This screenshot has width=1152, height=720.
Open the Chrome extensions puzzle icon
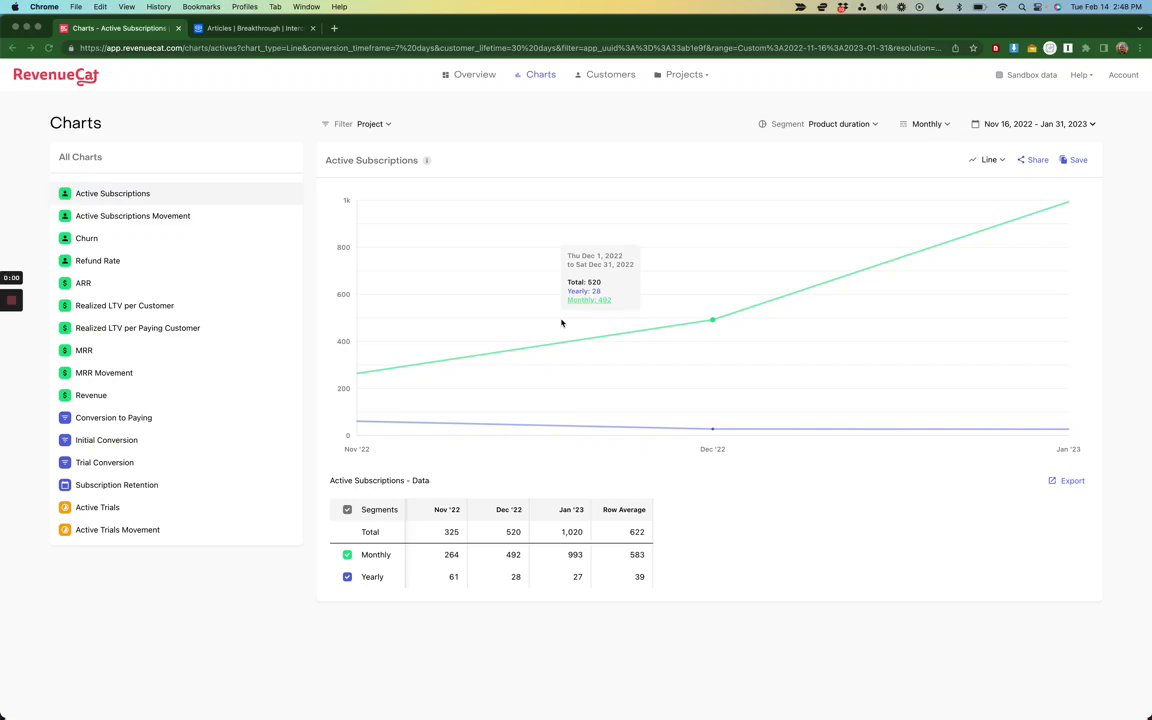click(1086, 48)
